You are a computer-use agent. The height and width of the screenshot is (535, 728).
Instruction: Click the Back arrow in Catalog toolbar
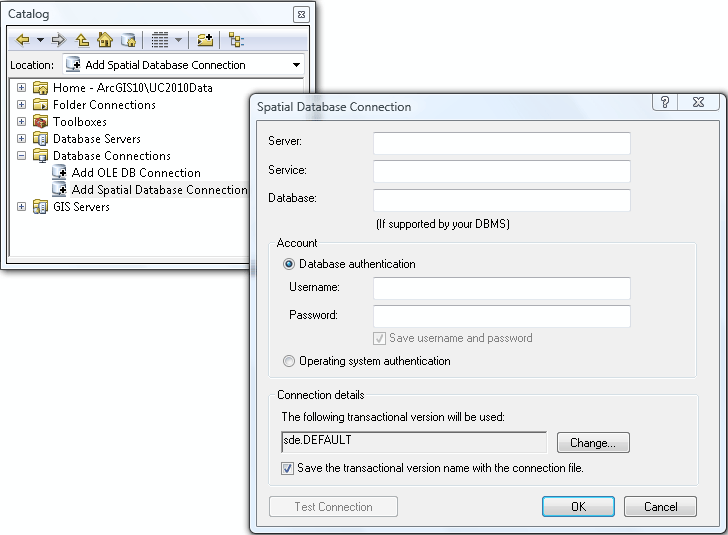pyautogui.click(x=22, y=40)
